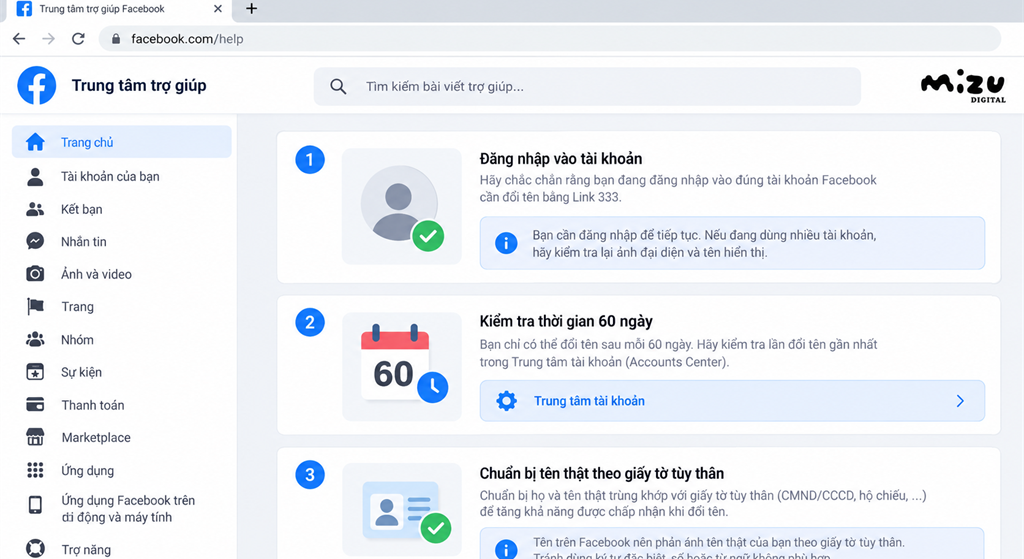Click the Trang flag icon
Screen dimensions: 1024x559
[35, 306]
